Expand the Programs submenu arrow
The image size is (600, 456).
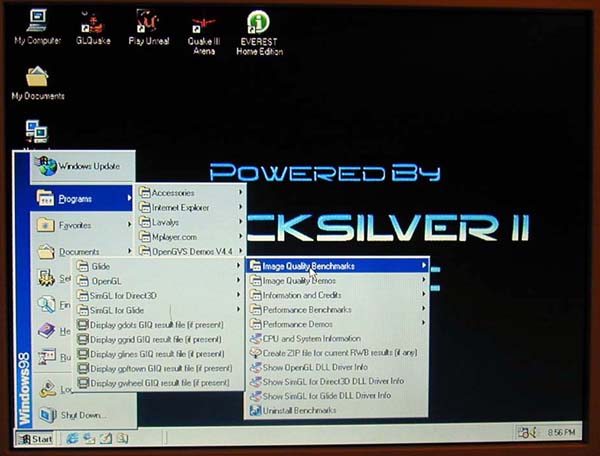click(129, 198)
